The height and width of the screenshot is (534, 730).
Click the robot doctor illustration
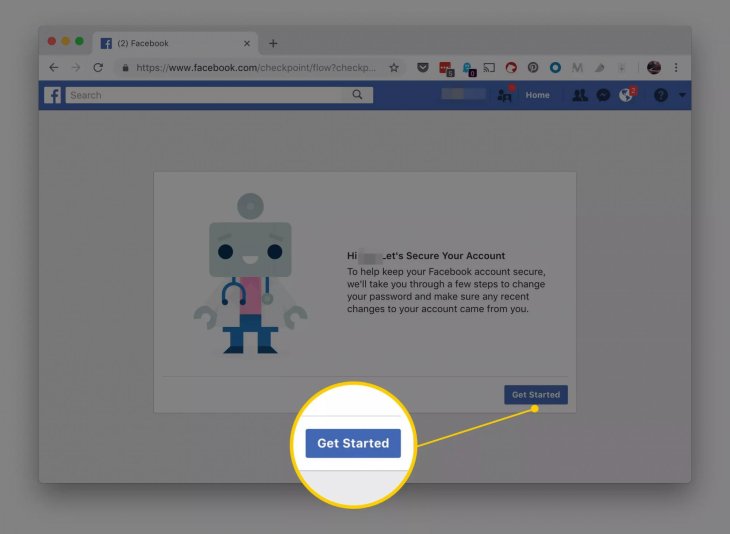click(x=250, y=274)
